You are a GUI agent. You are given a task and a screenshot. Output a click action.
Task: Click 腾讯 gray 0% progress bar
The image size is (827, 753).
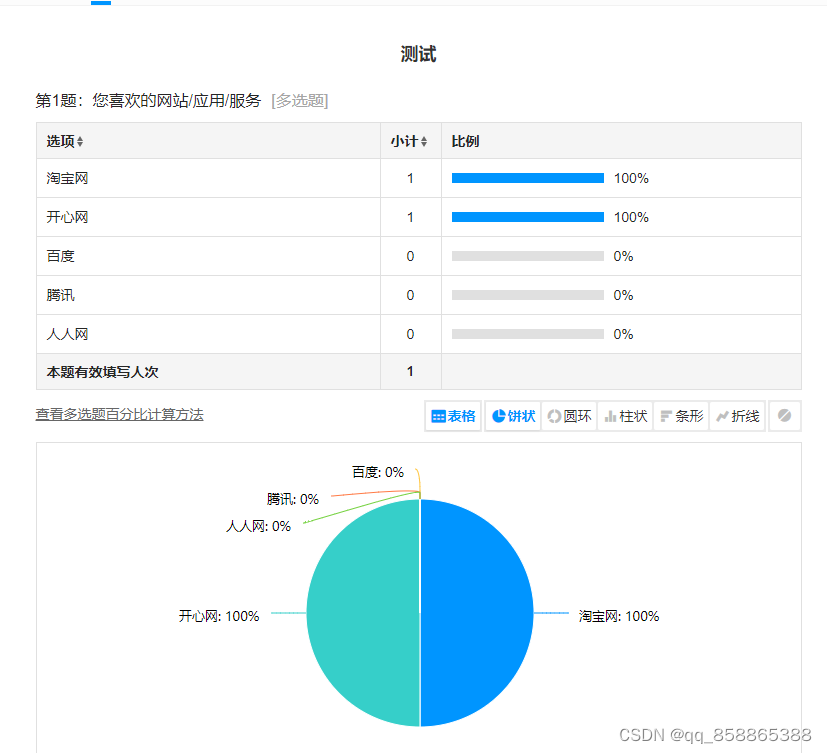pos(527,295)
